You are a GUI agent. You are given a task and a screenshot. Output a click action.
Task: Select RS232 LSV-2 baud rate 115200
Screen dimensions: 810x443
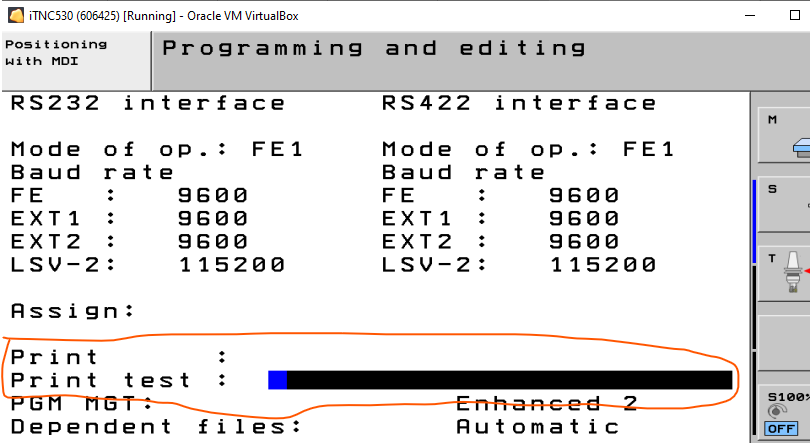[232, 265]
